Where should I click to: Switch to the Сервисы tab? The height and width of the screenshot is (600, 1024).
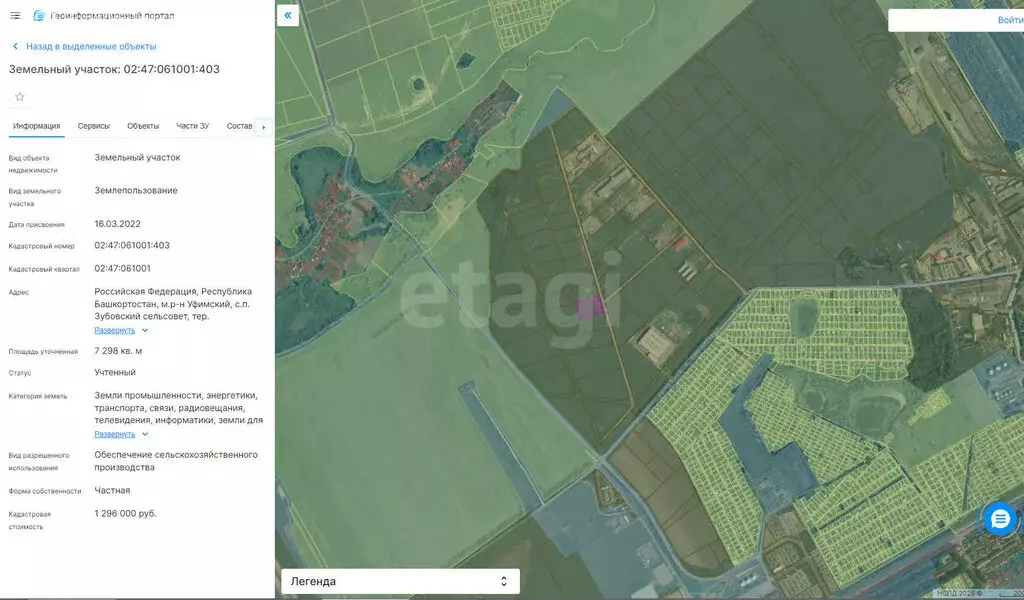coord(94,126)
